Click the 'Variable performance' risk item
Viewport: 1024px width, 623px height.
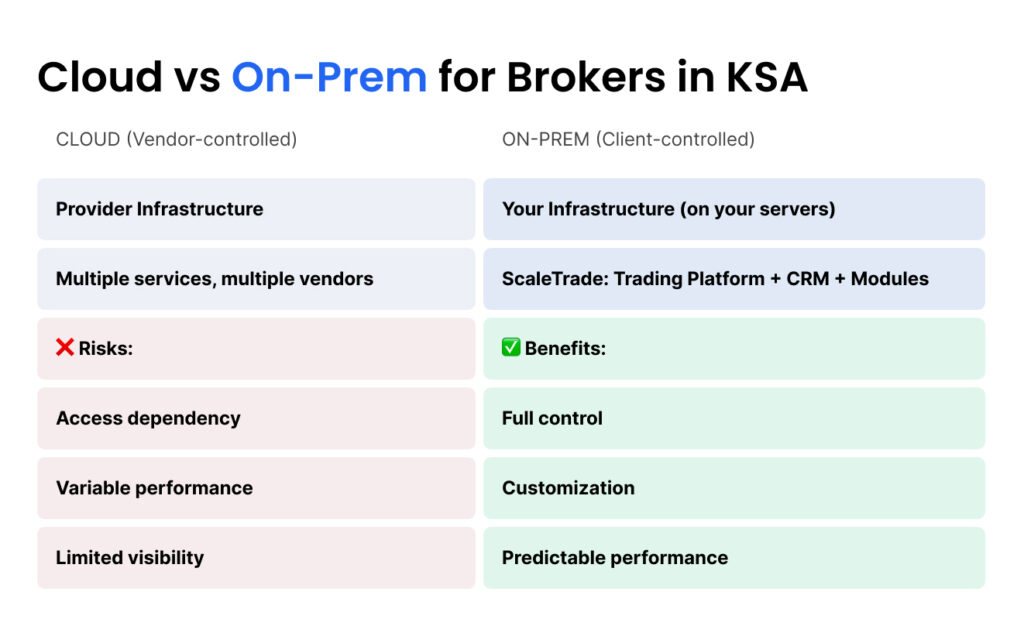(x=256, y=488)
